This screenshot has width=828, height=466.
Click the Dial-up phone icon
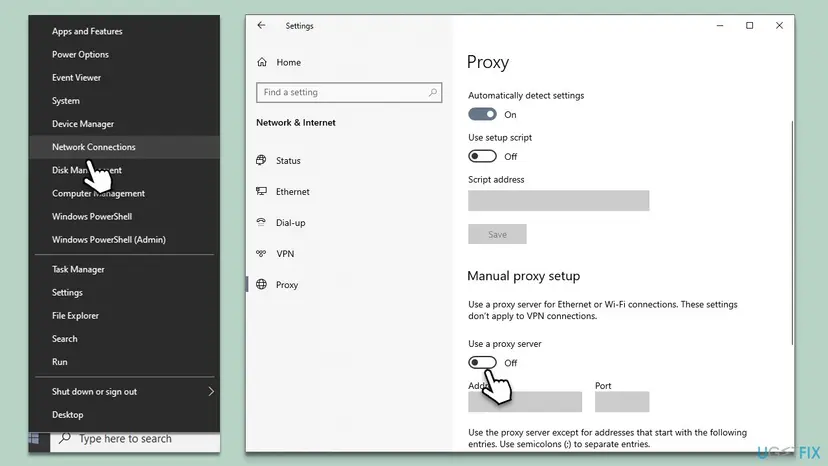coord(261,222)
